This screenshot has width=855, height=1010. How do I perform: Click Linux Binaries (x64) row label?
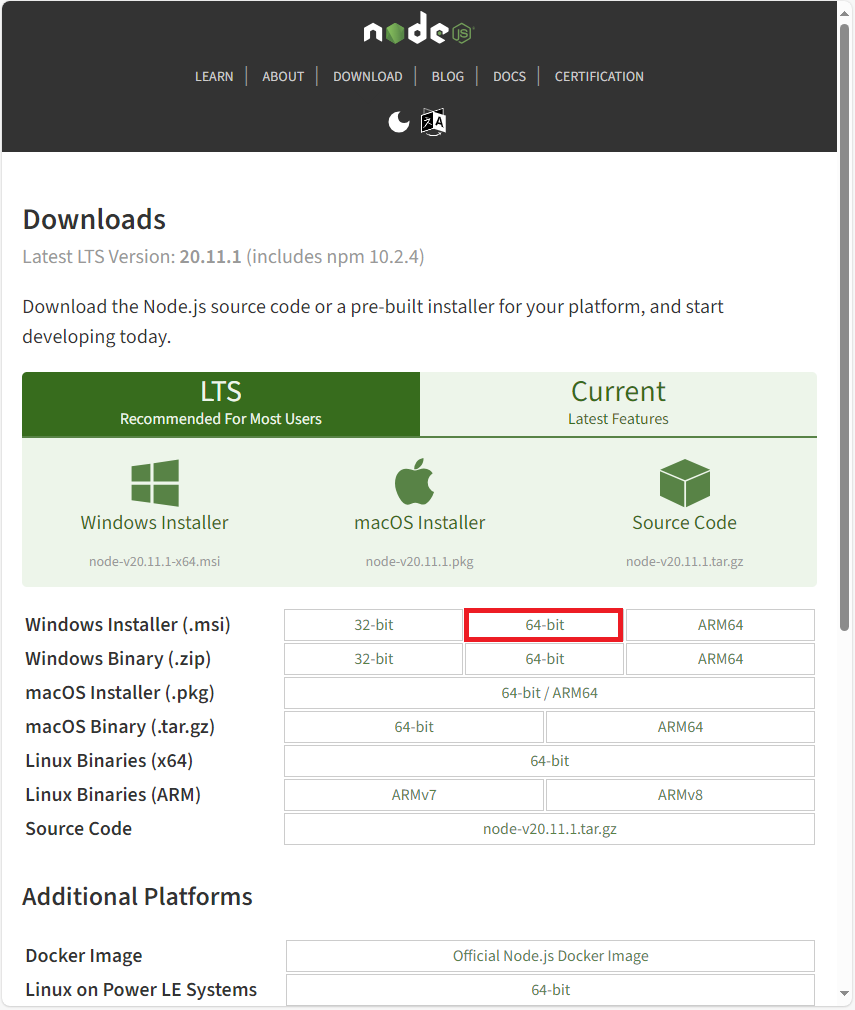click(x=109, y=761)
